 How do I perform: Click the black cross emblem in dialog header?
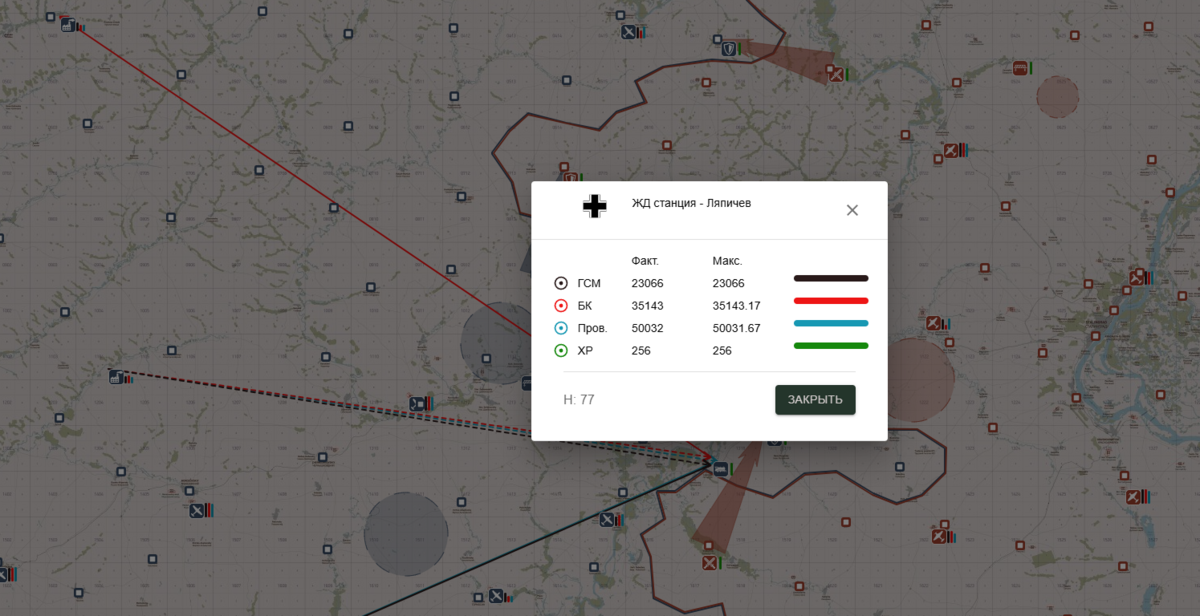pos(595,206)
